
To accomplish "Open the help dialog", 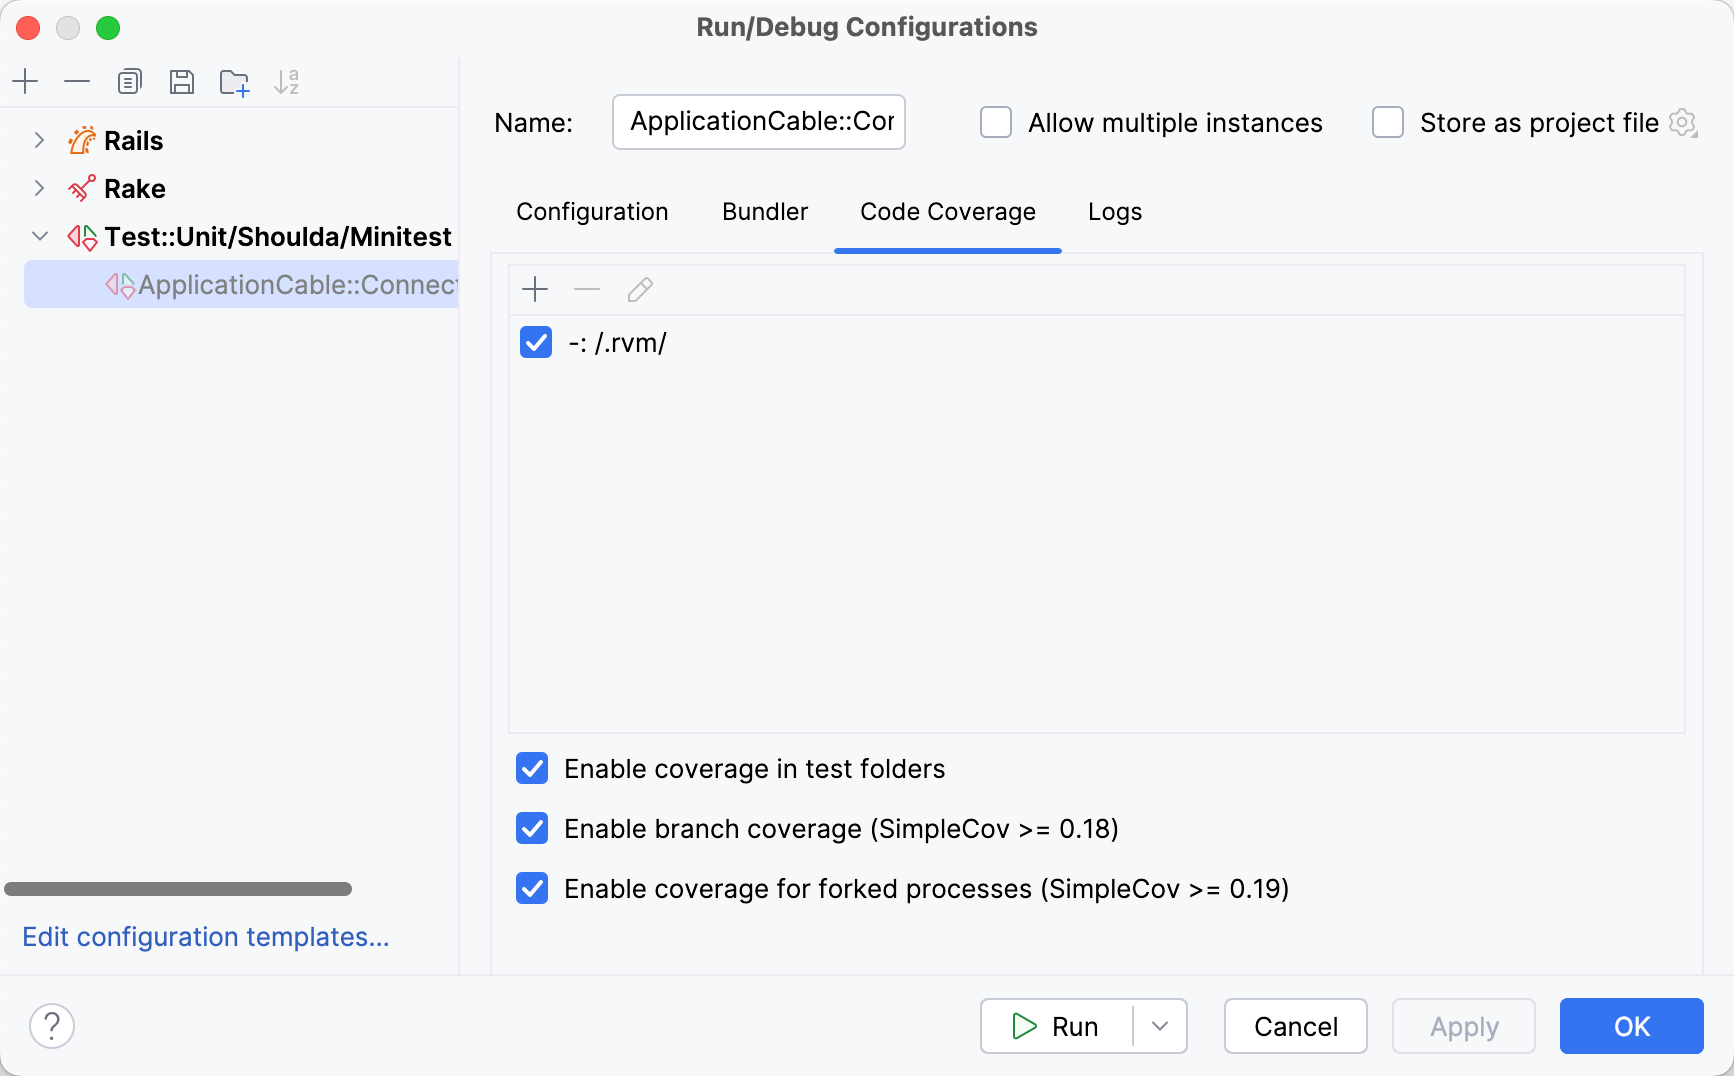I will point(52,1025).
